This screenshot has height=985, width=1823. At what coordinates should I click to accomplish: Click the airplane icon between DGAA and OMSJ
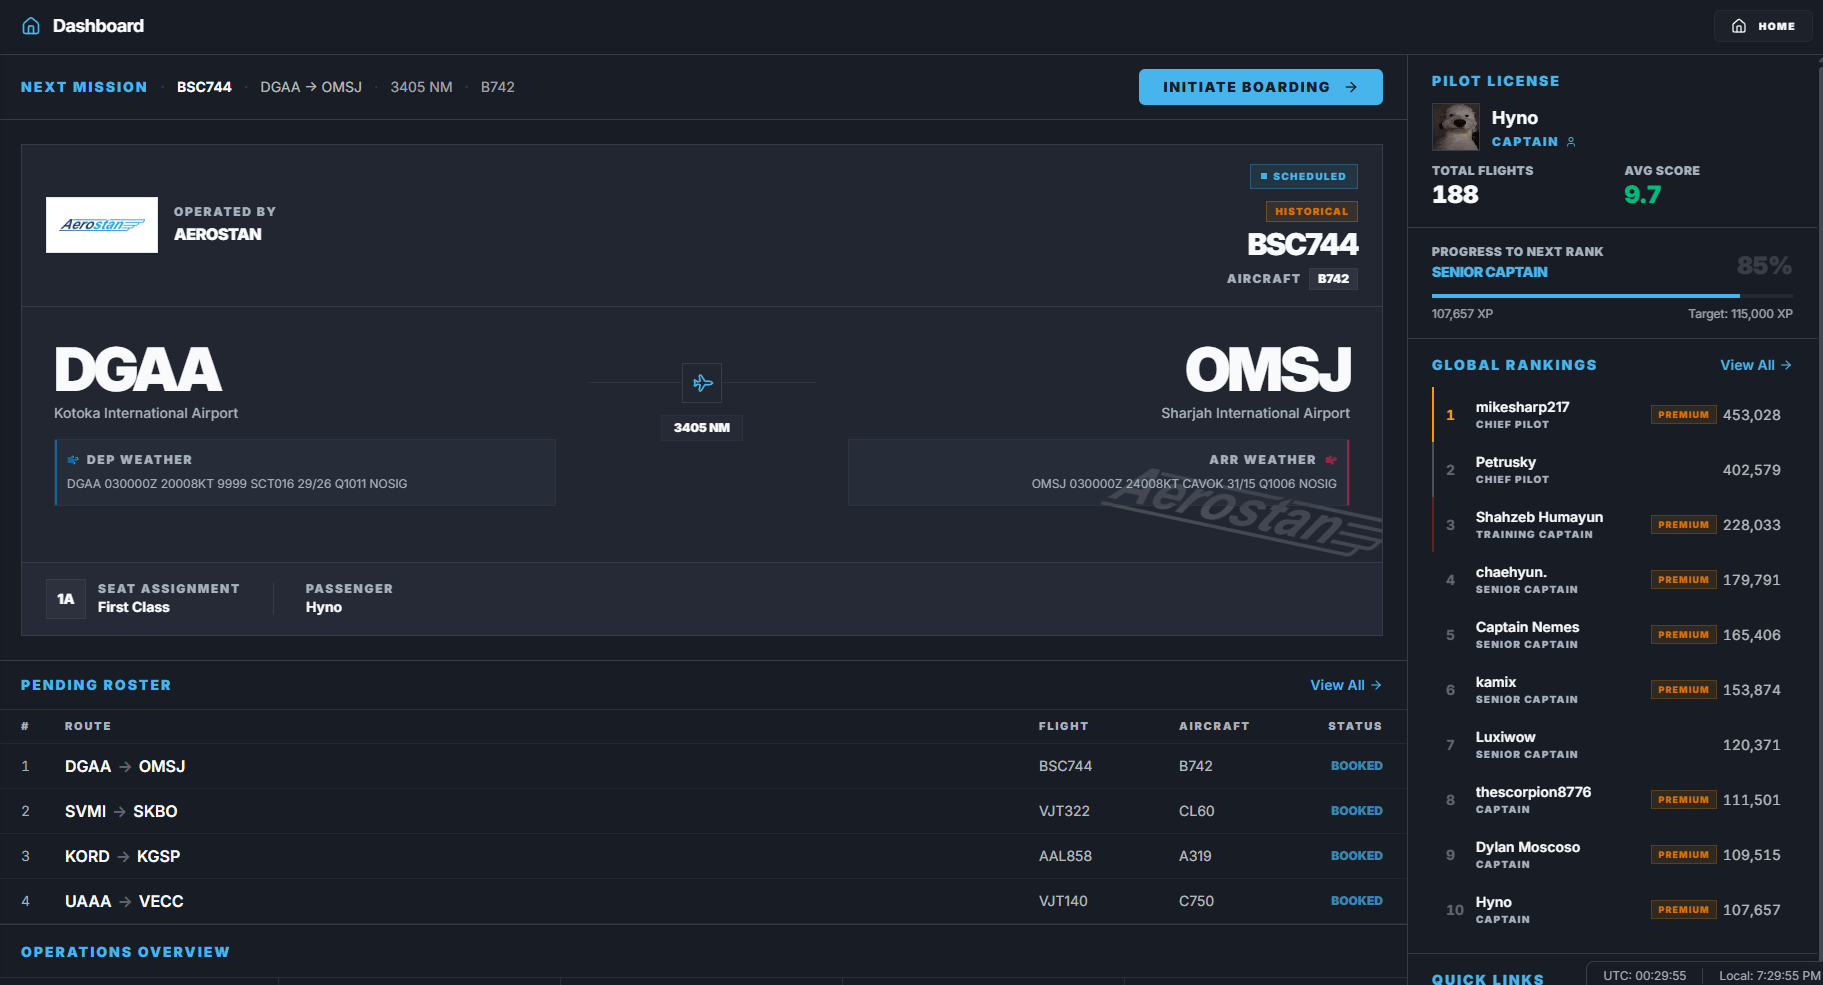(x=702, y=383)
